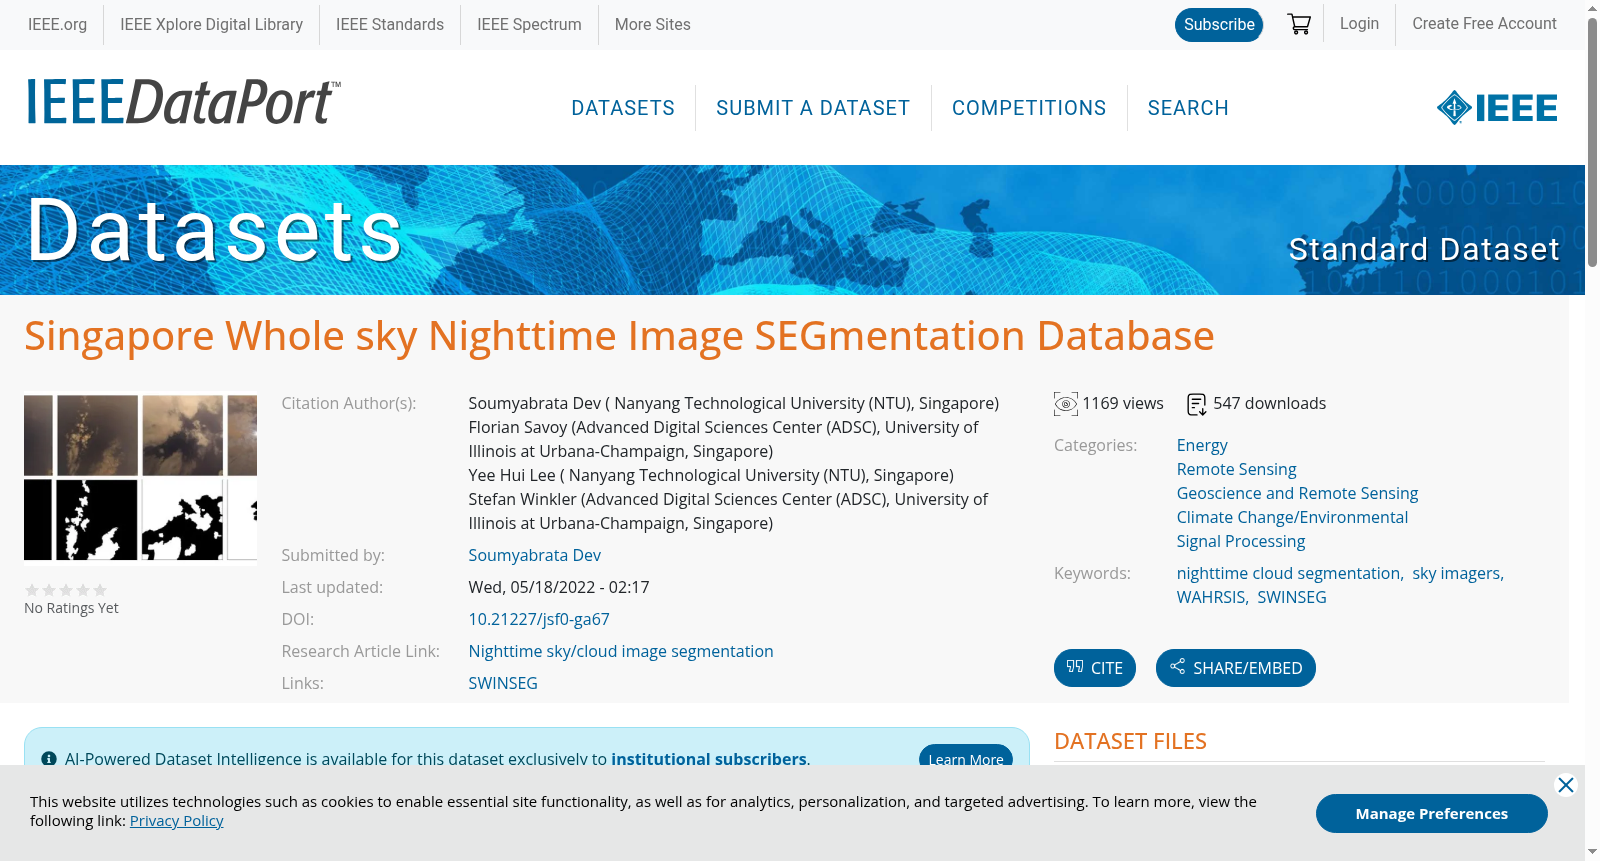Image resolution: width=1600 pixels, height=861 pixels.
Task: Close the cookie banner with X
Action: tap(1566, 785)
